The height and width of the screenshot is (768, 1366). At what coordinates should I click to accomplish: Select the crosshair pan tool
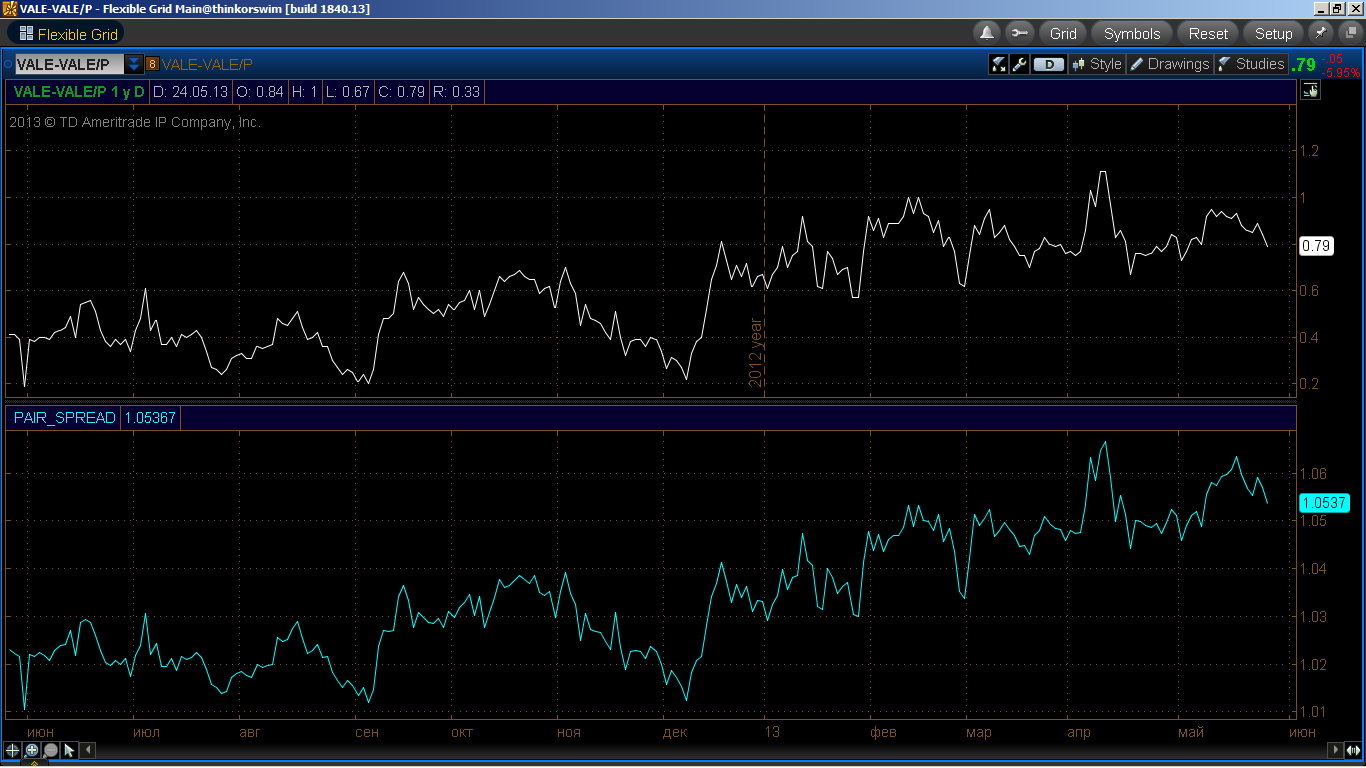point(12,749)
